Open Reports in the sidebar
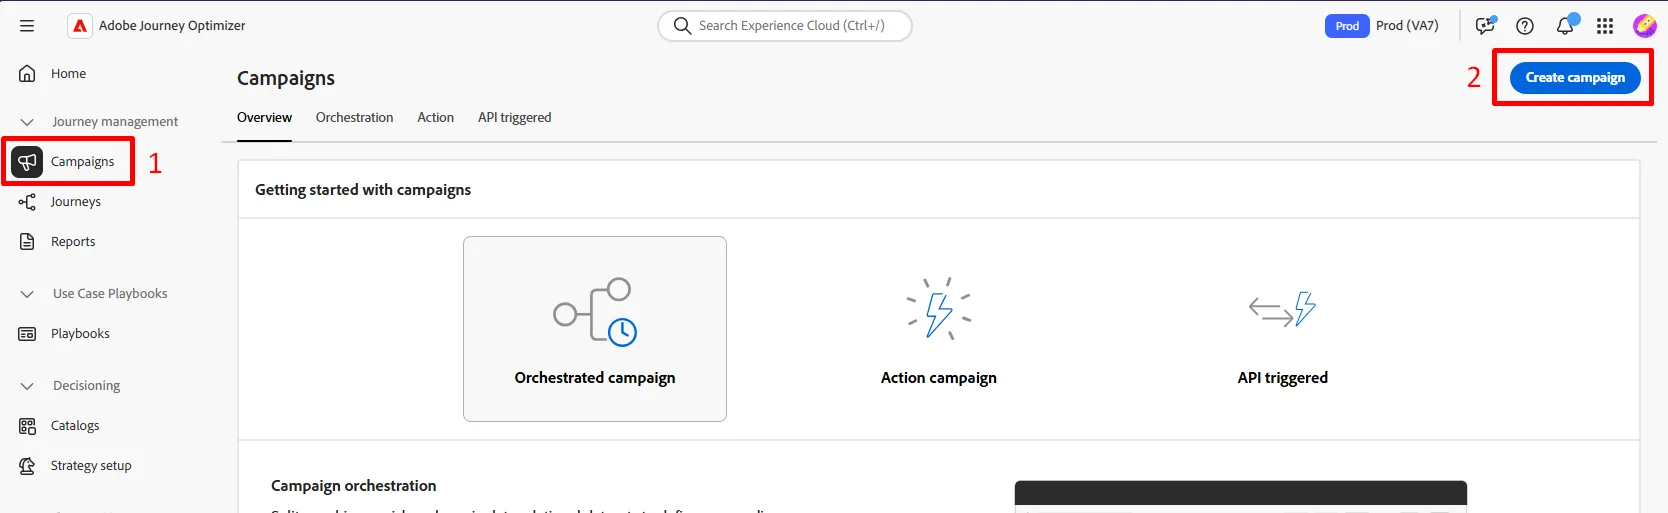This screenshot has width=1668, height=513. [x=73, y=242]
